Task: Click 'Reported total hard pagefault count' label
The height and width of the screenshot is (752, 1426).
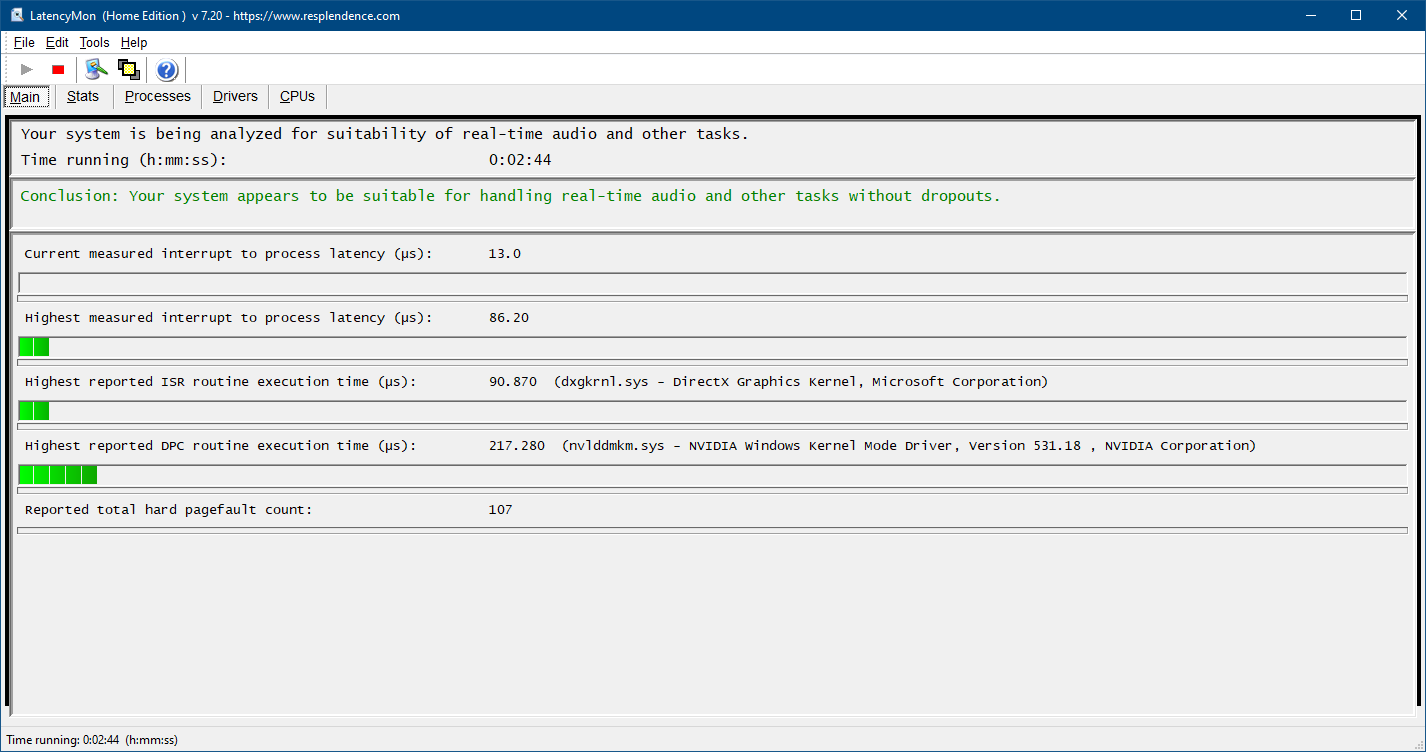Action: tap(168, 510)
